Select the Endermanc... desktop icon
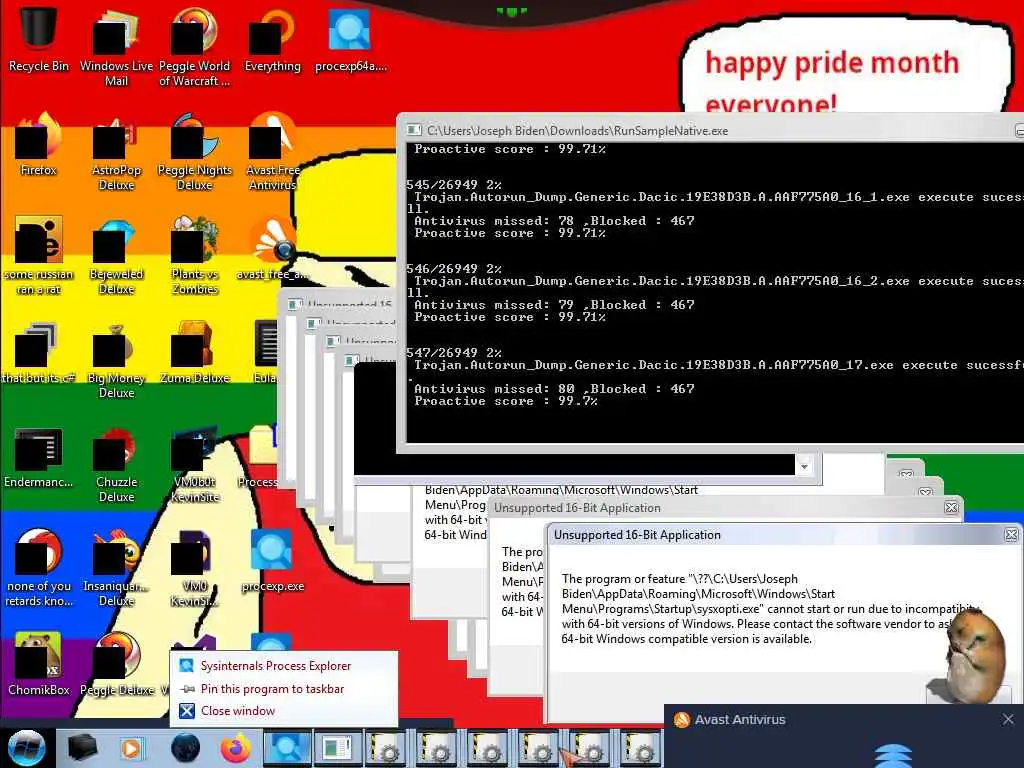This screenshot has width=1024, height=768. click(x=39, y=457)
